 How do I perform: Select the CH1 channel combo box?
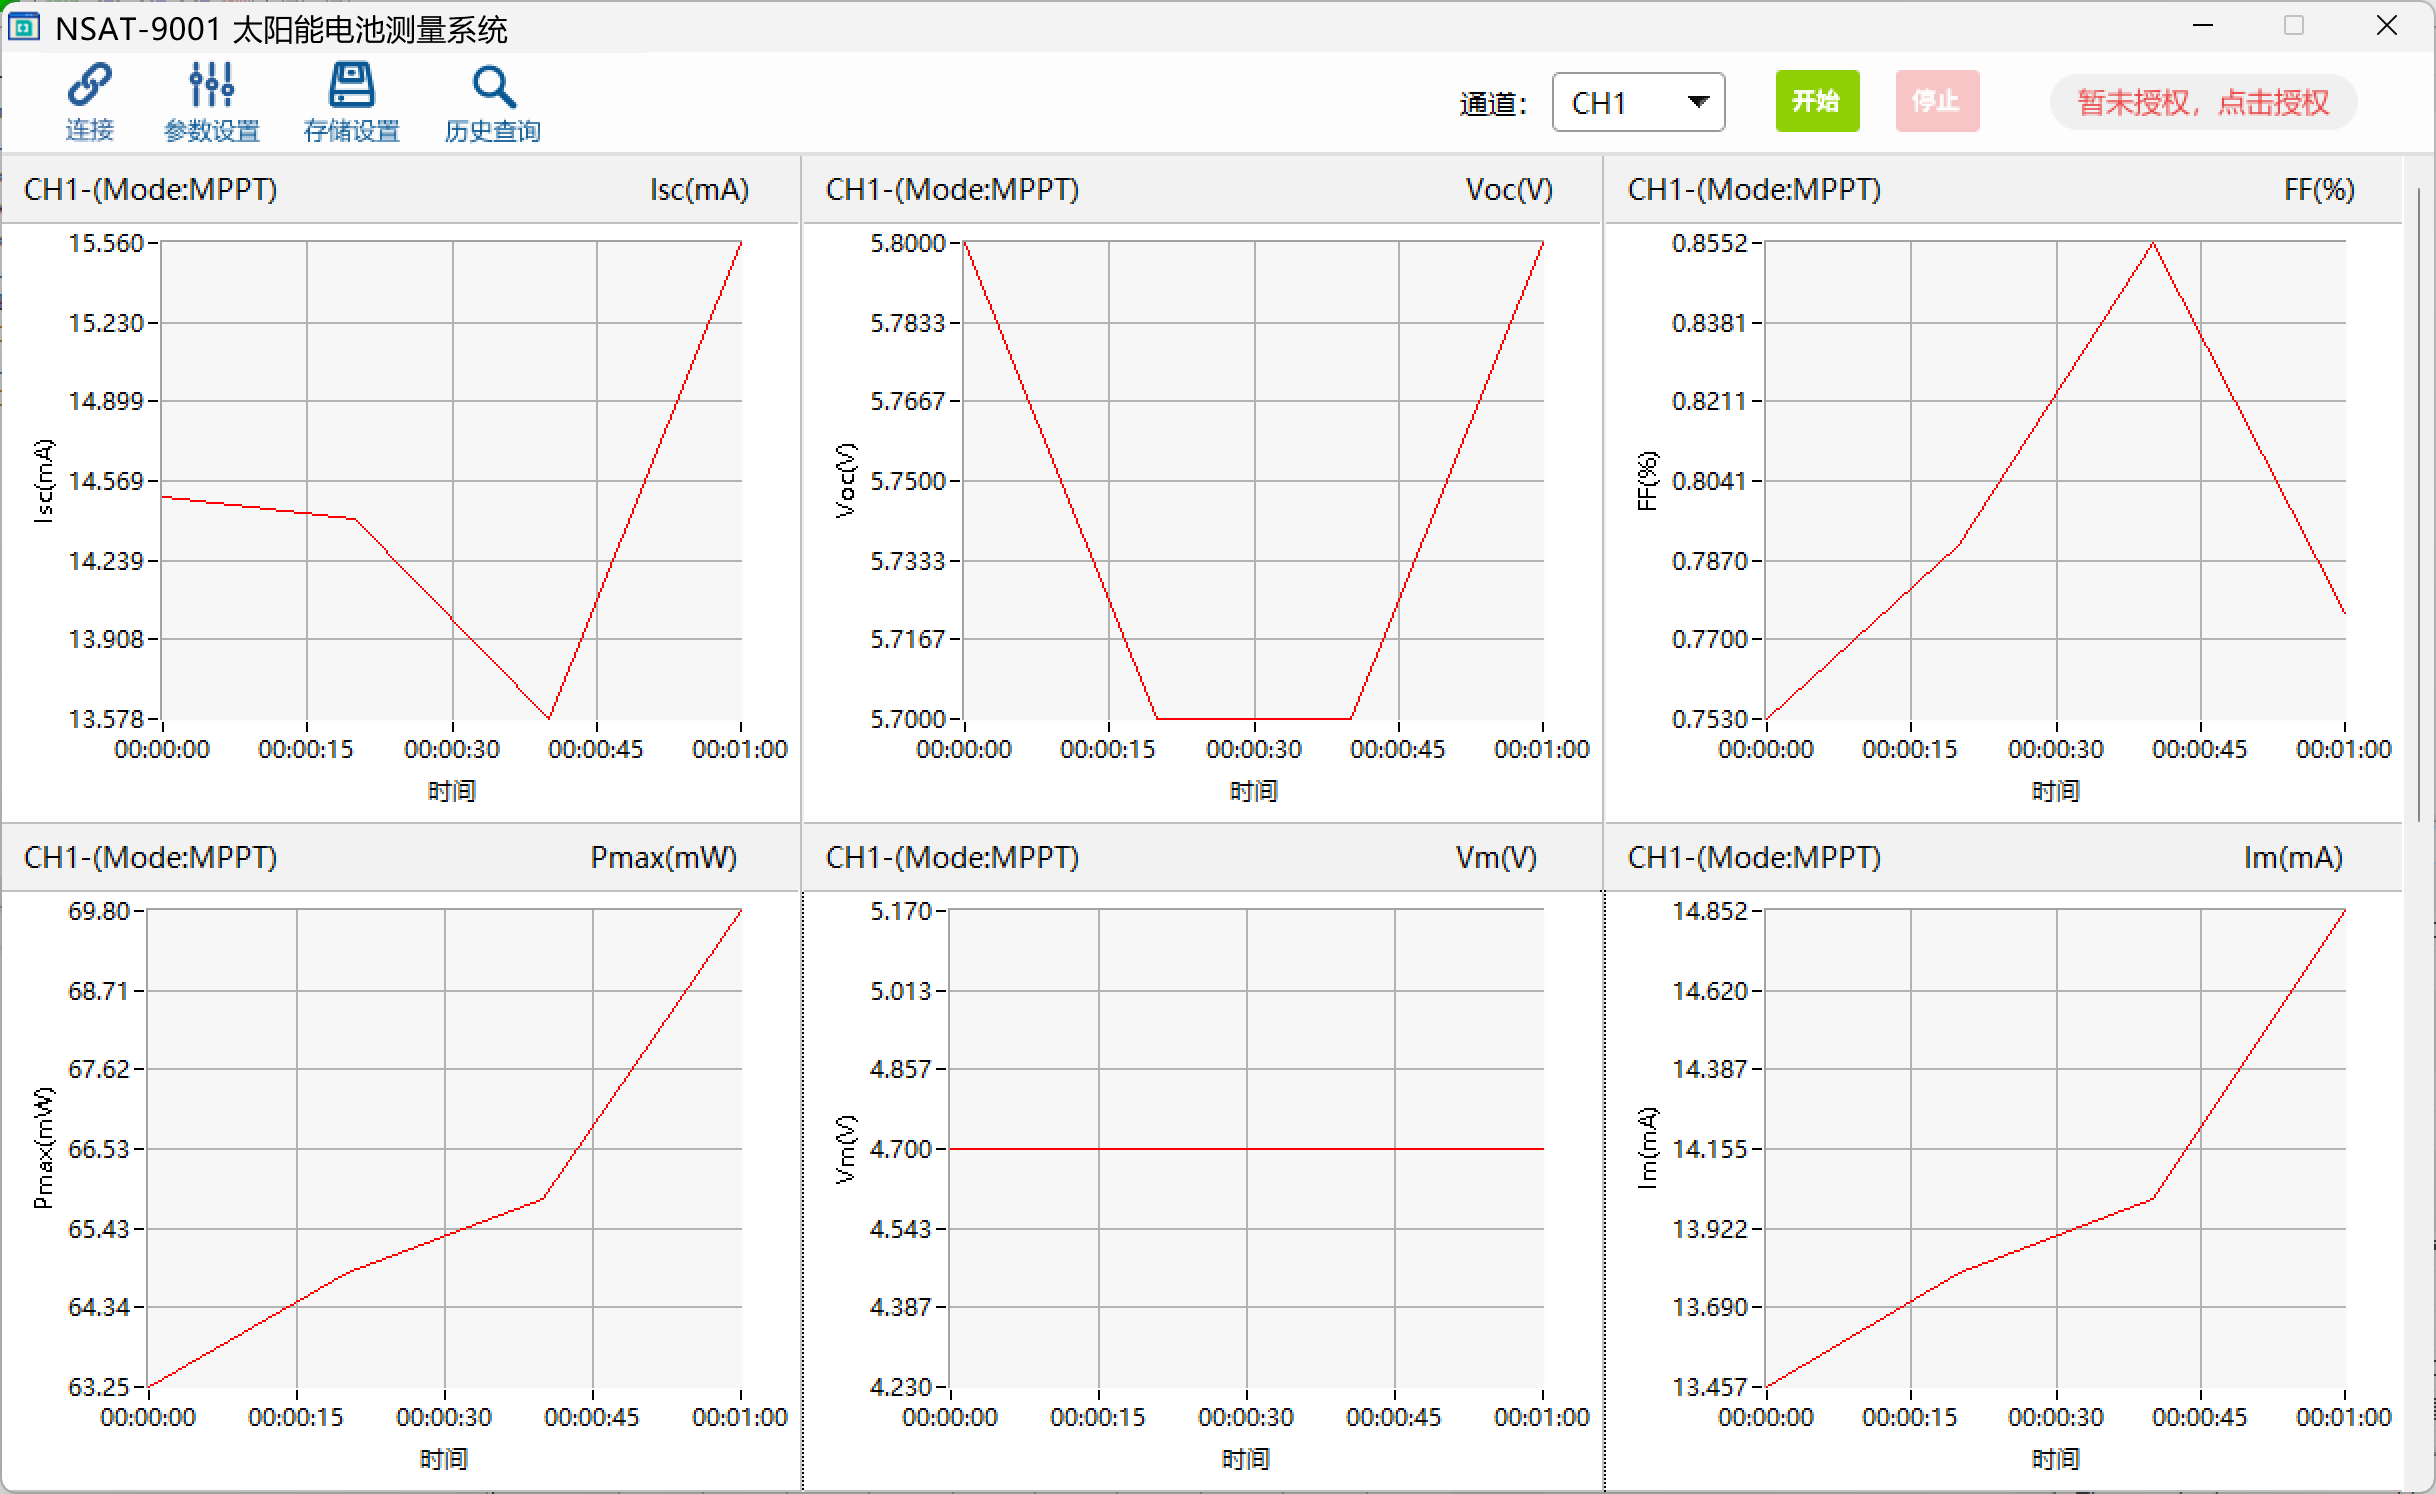[x=1618, y=102]
